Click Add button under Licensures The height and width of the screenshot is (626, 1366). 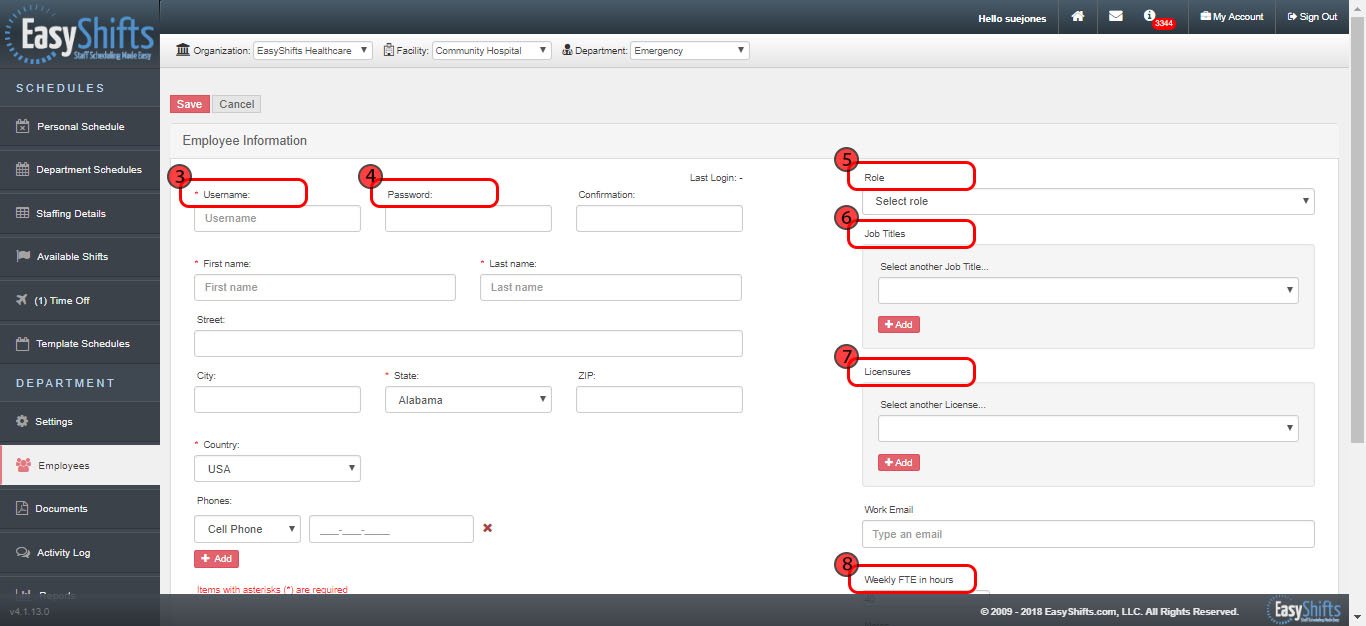tap(898, 463)
